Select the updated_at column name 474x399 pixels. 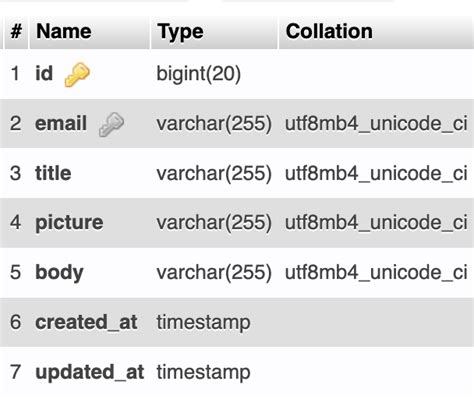tap(90, 372)
